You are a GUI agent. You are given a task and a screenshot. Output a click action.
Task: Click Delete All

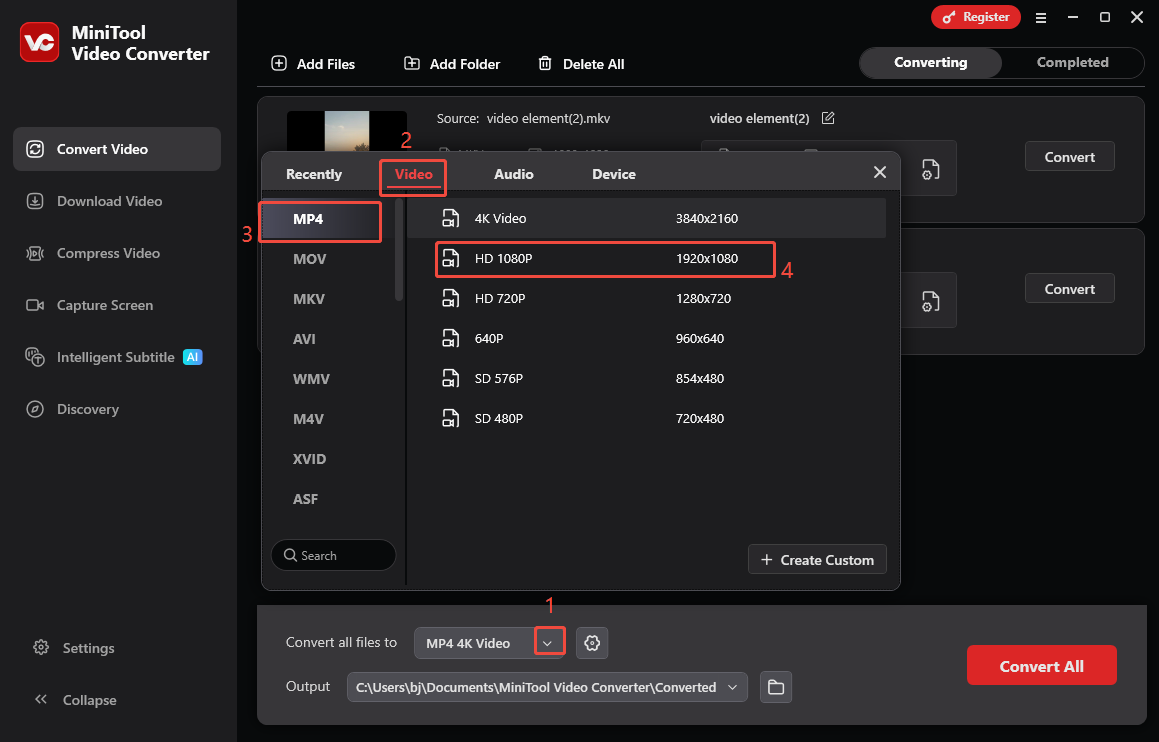point(581,64)
